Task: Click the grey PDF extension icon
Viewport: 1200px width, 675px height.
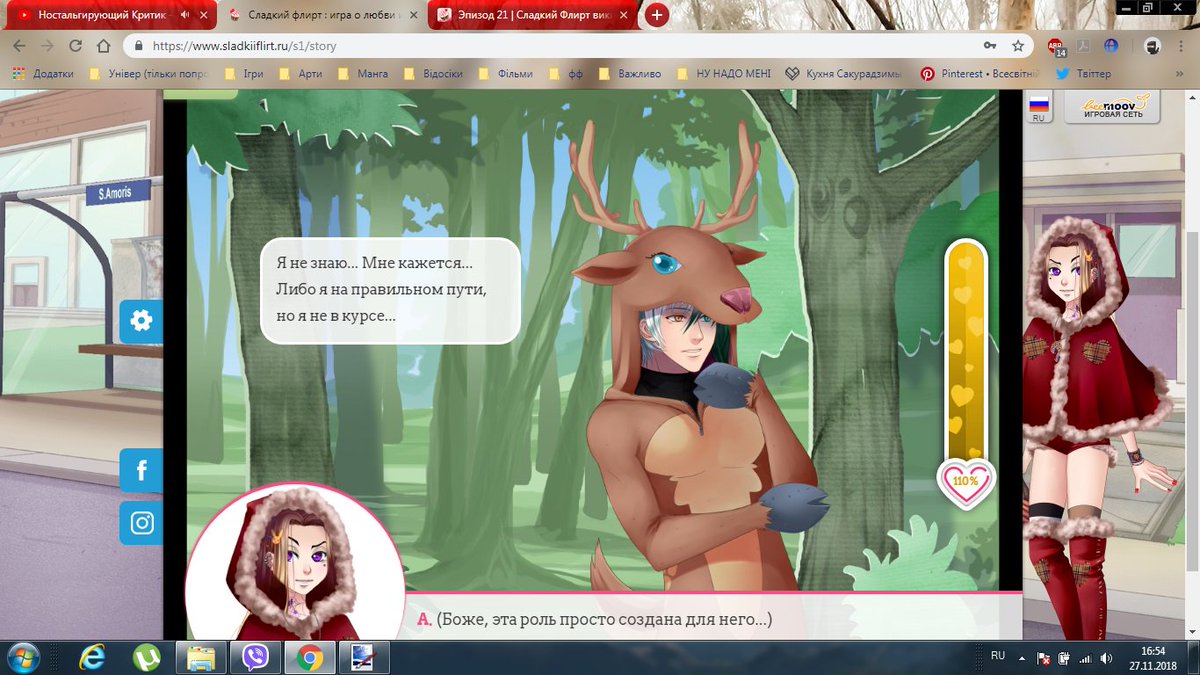Action: pyautogui.click(x=1083, y=46)
